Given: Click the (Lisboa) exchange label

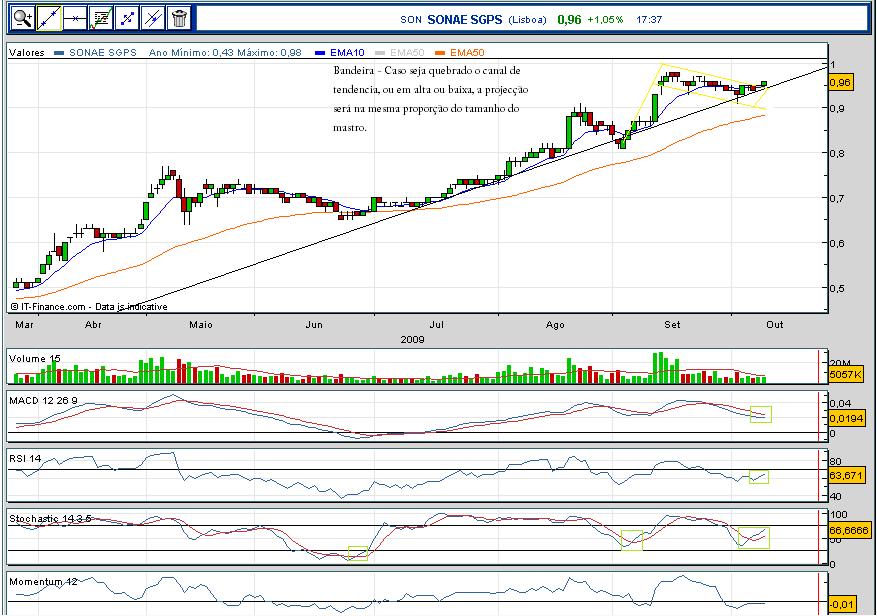Looking at the screenshot, I should 527,20.
